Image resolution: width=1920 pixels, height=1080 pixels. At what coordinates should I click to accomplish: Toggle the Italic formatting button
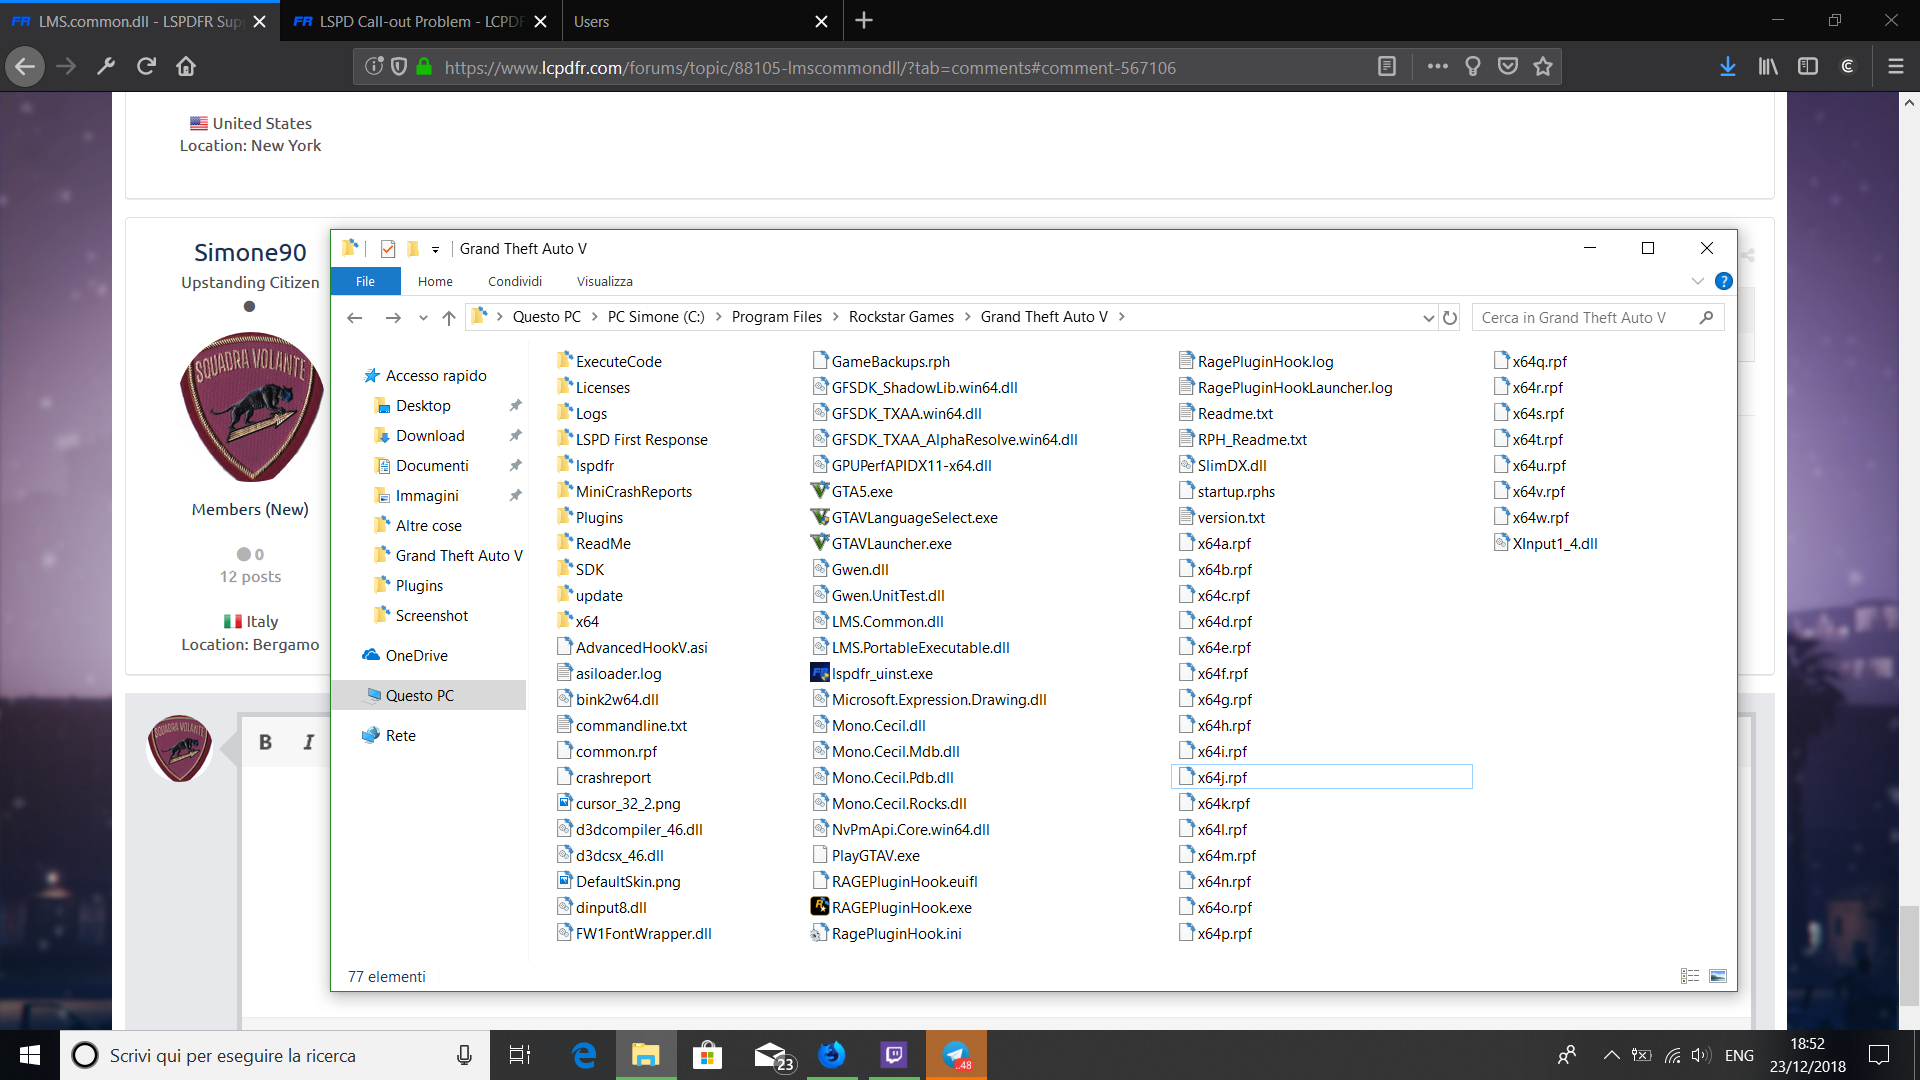(x=309, y=742)
